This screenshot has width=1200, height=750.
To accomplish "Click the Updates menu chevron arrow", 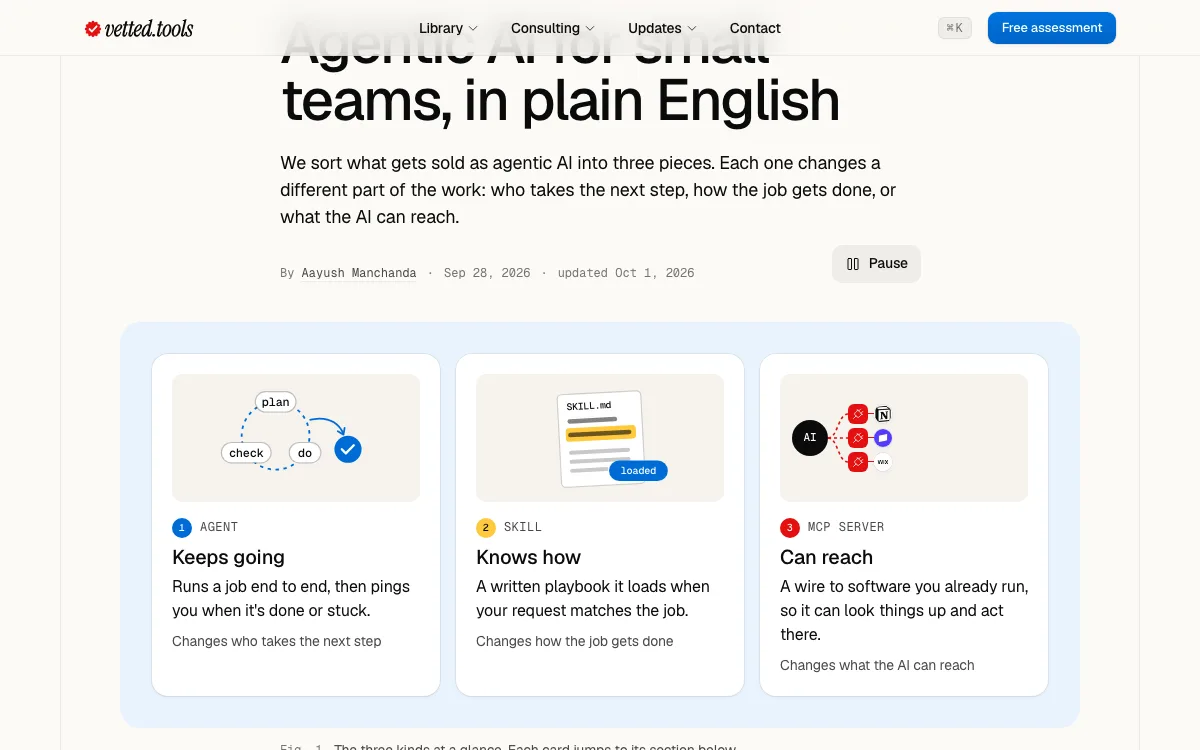I will (x=692, y=29).
